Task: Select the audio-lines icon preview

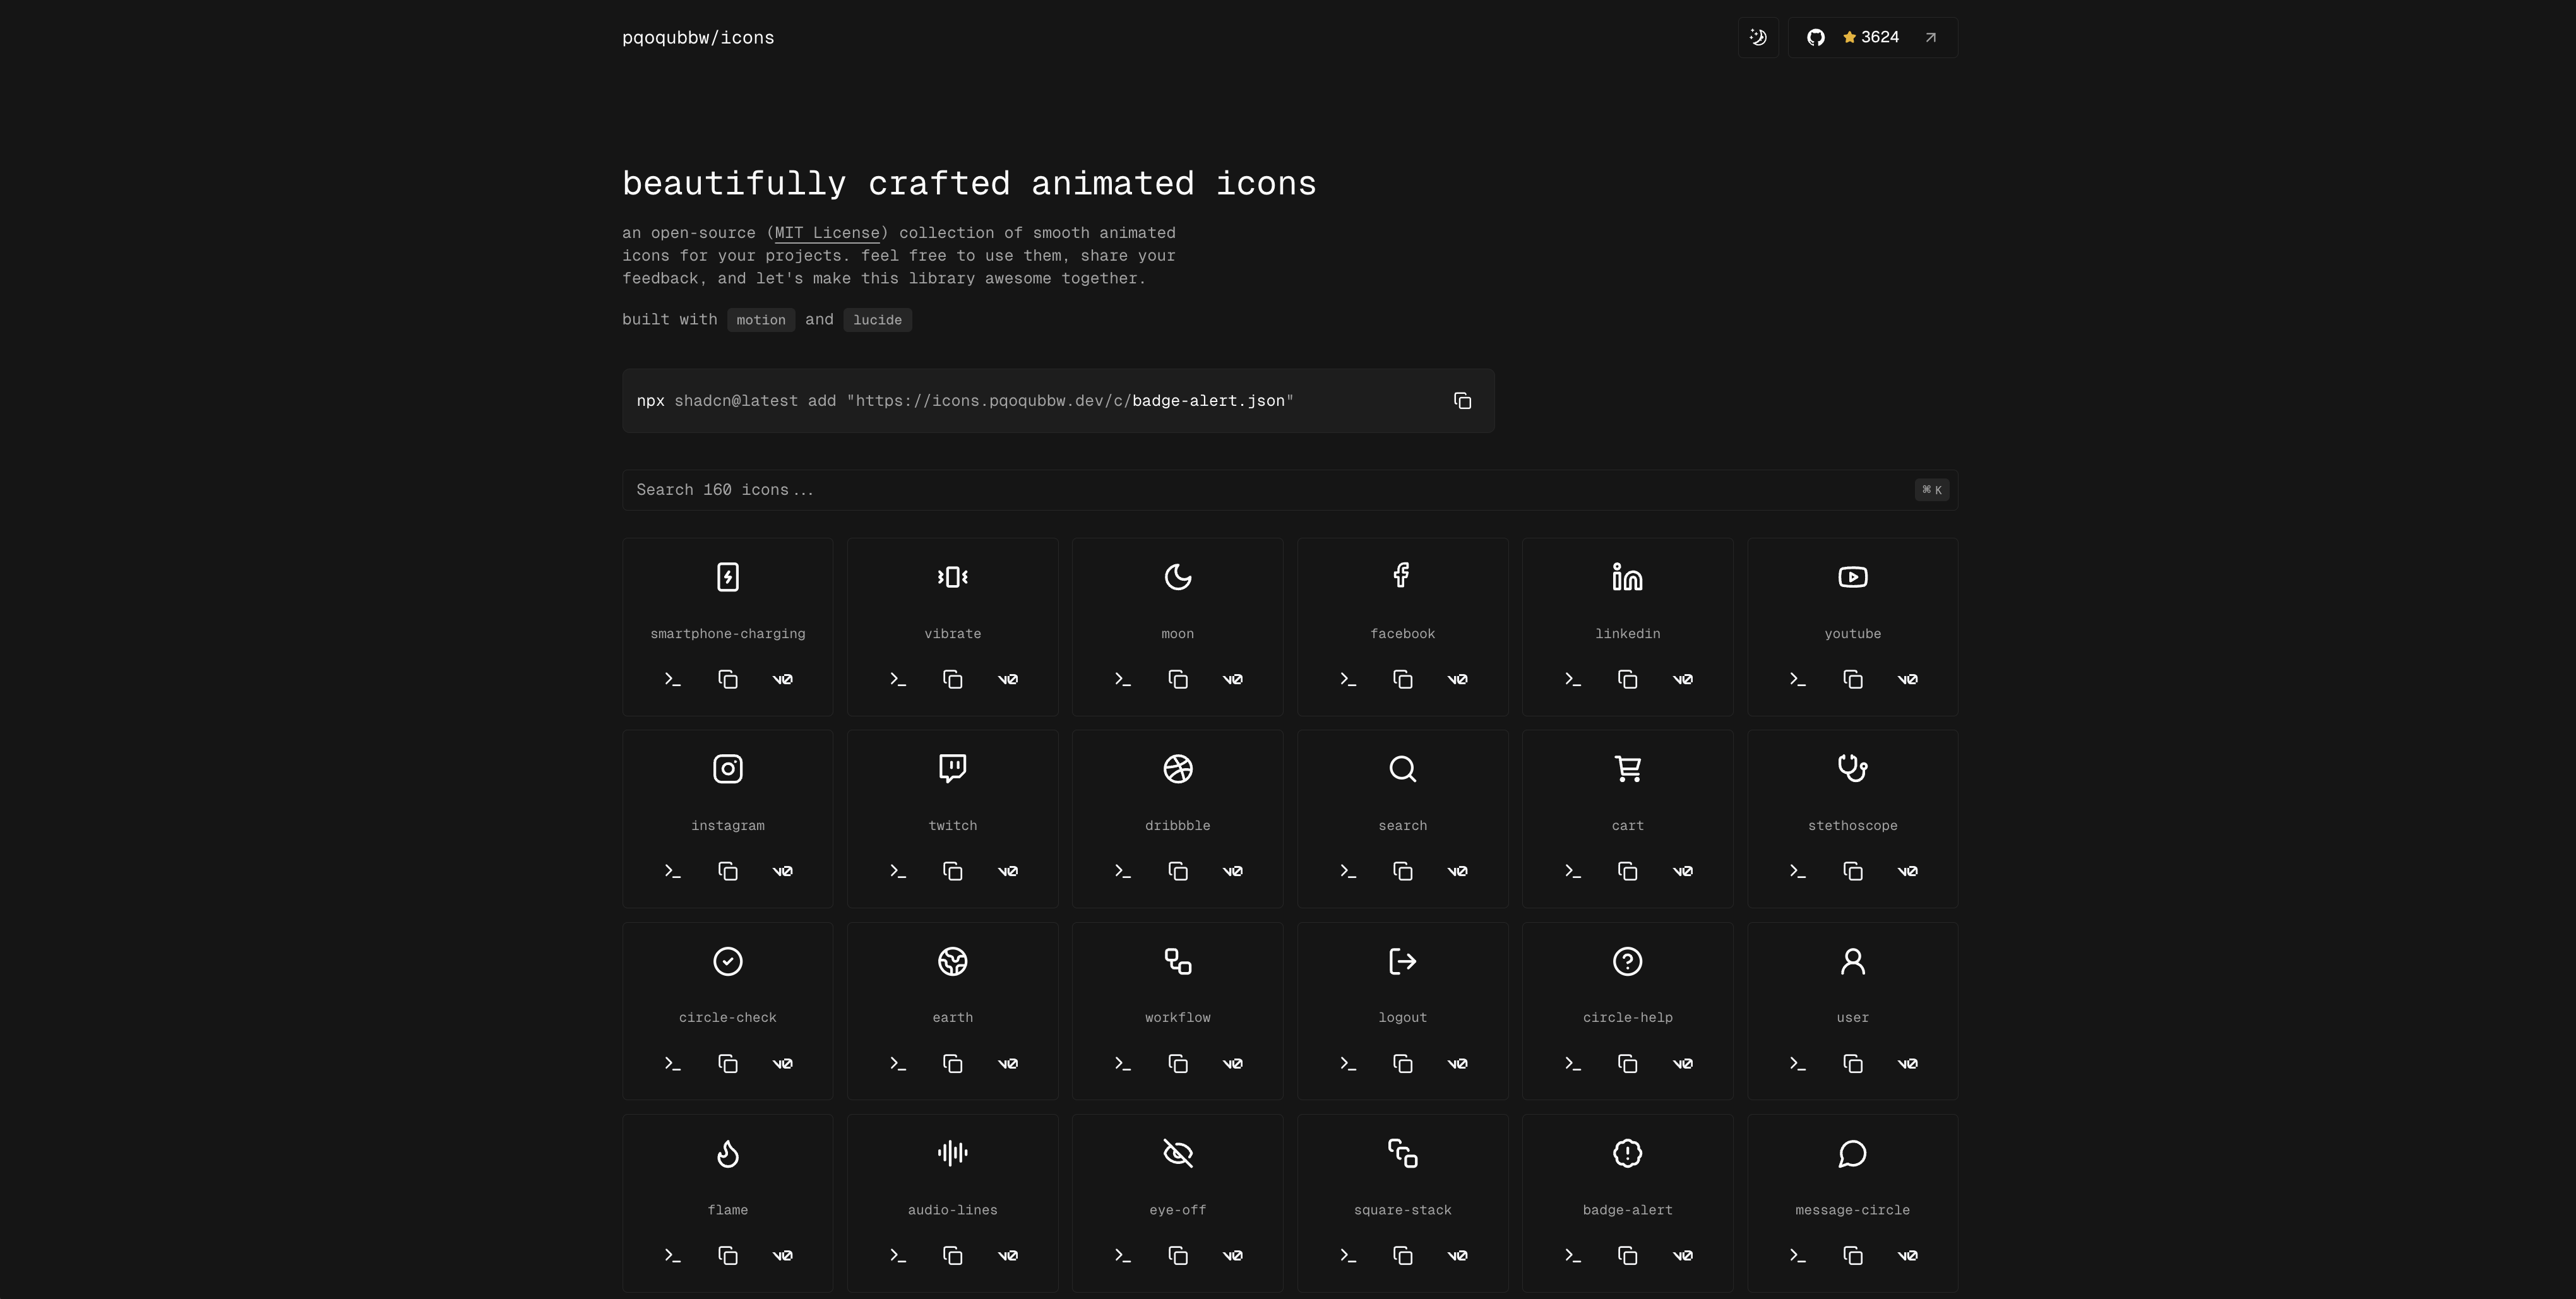Action: click(x=953, y=1153)
